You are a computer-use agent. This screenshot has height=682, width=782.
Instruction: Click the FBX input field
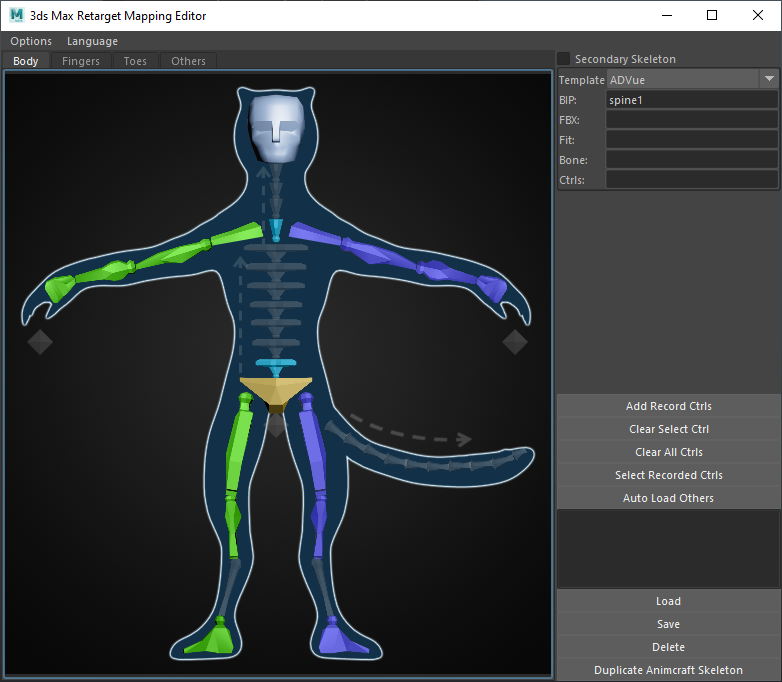click(692, 120)
